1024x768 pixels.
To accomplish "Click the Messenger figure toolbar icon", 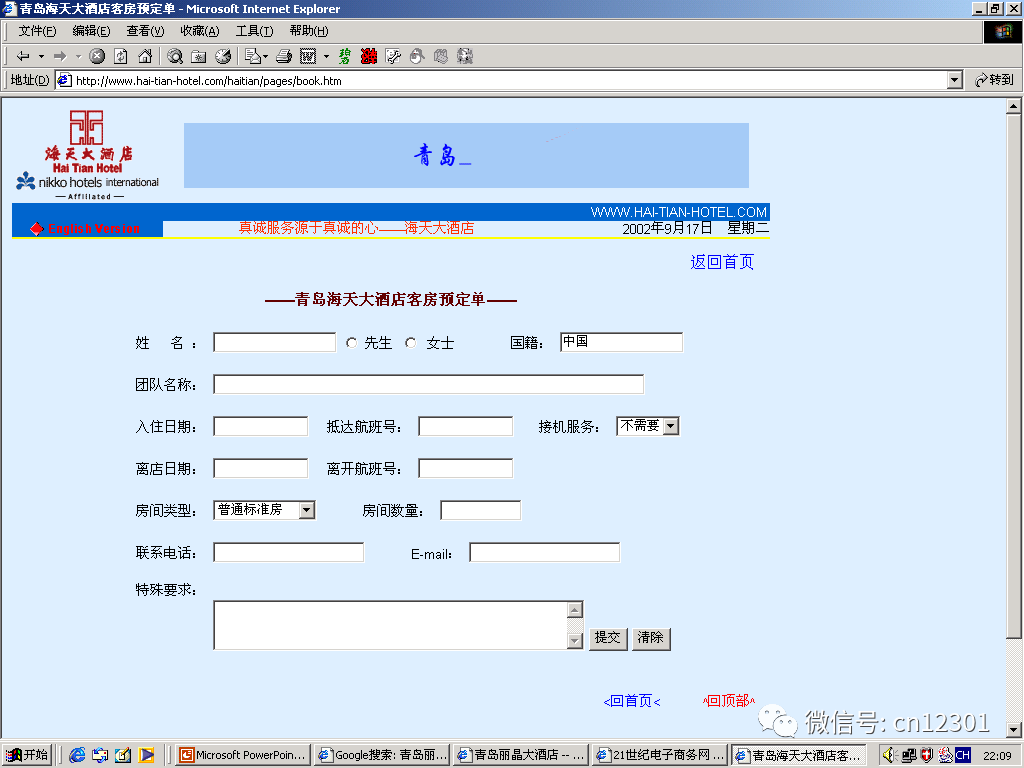I will [417, 56].
